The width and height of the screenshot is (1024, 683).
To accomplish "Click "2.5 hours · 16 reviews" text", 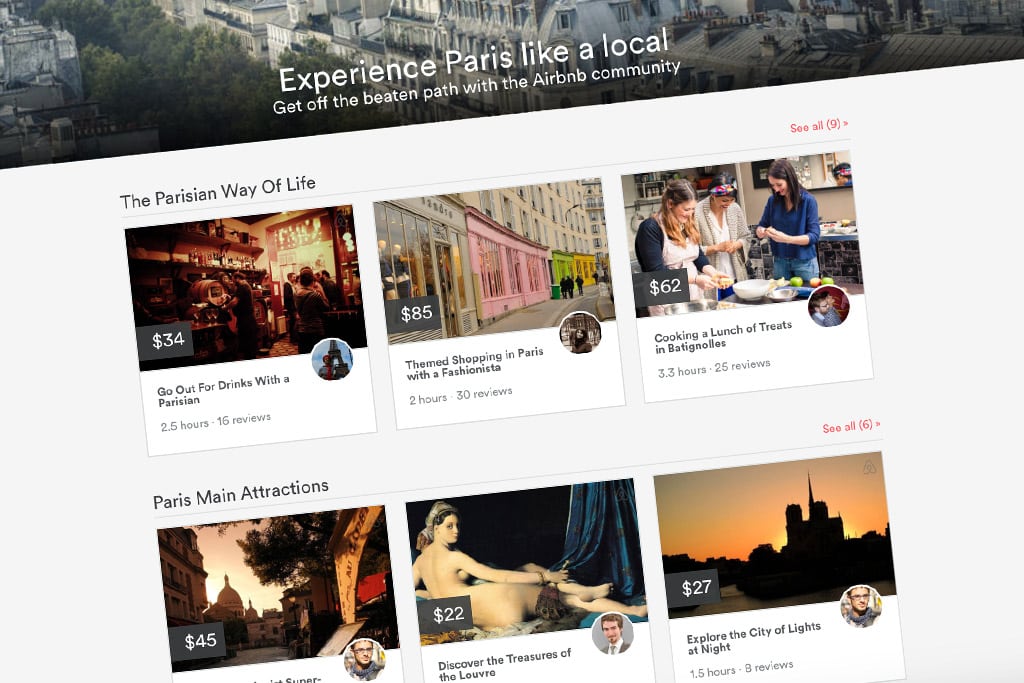I will click(x=216, y=422).
